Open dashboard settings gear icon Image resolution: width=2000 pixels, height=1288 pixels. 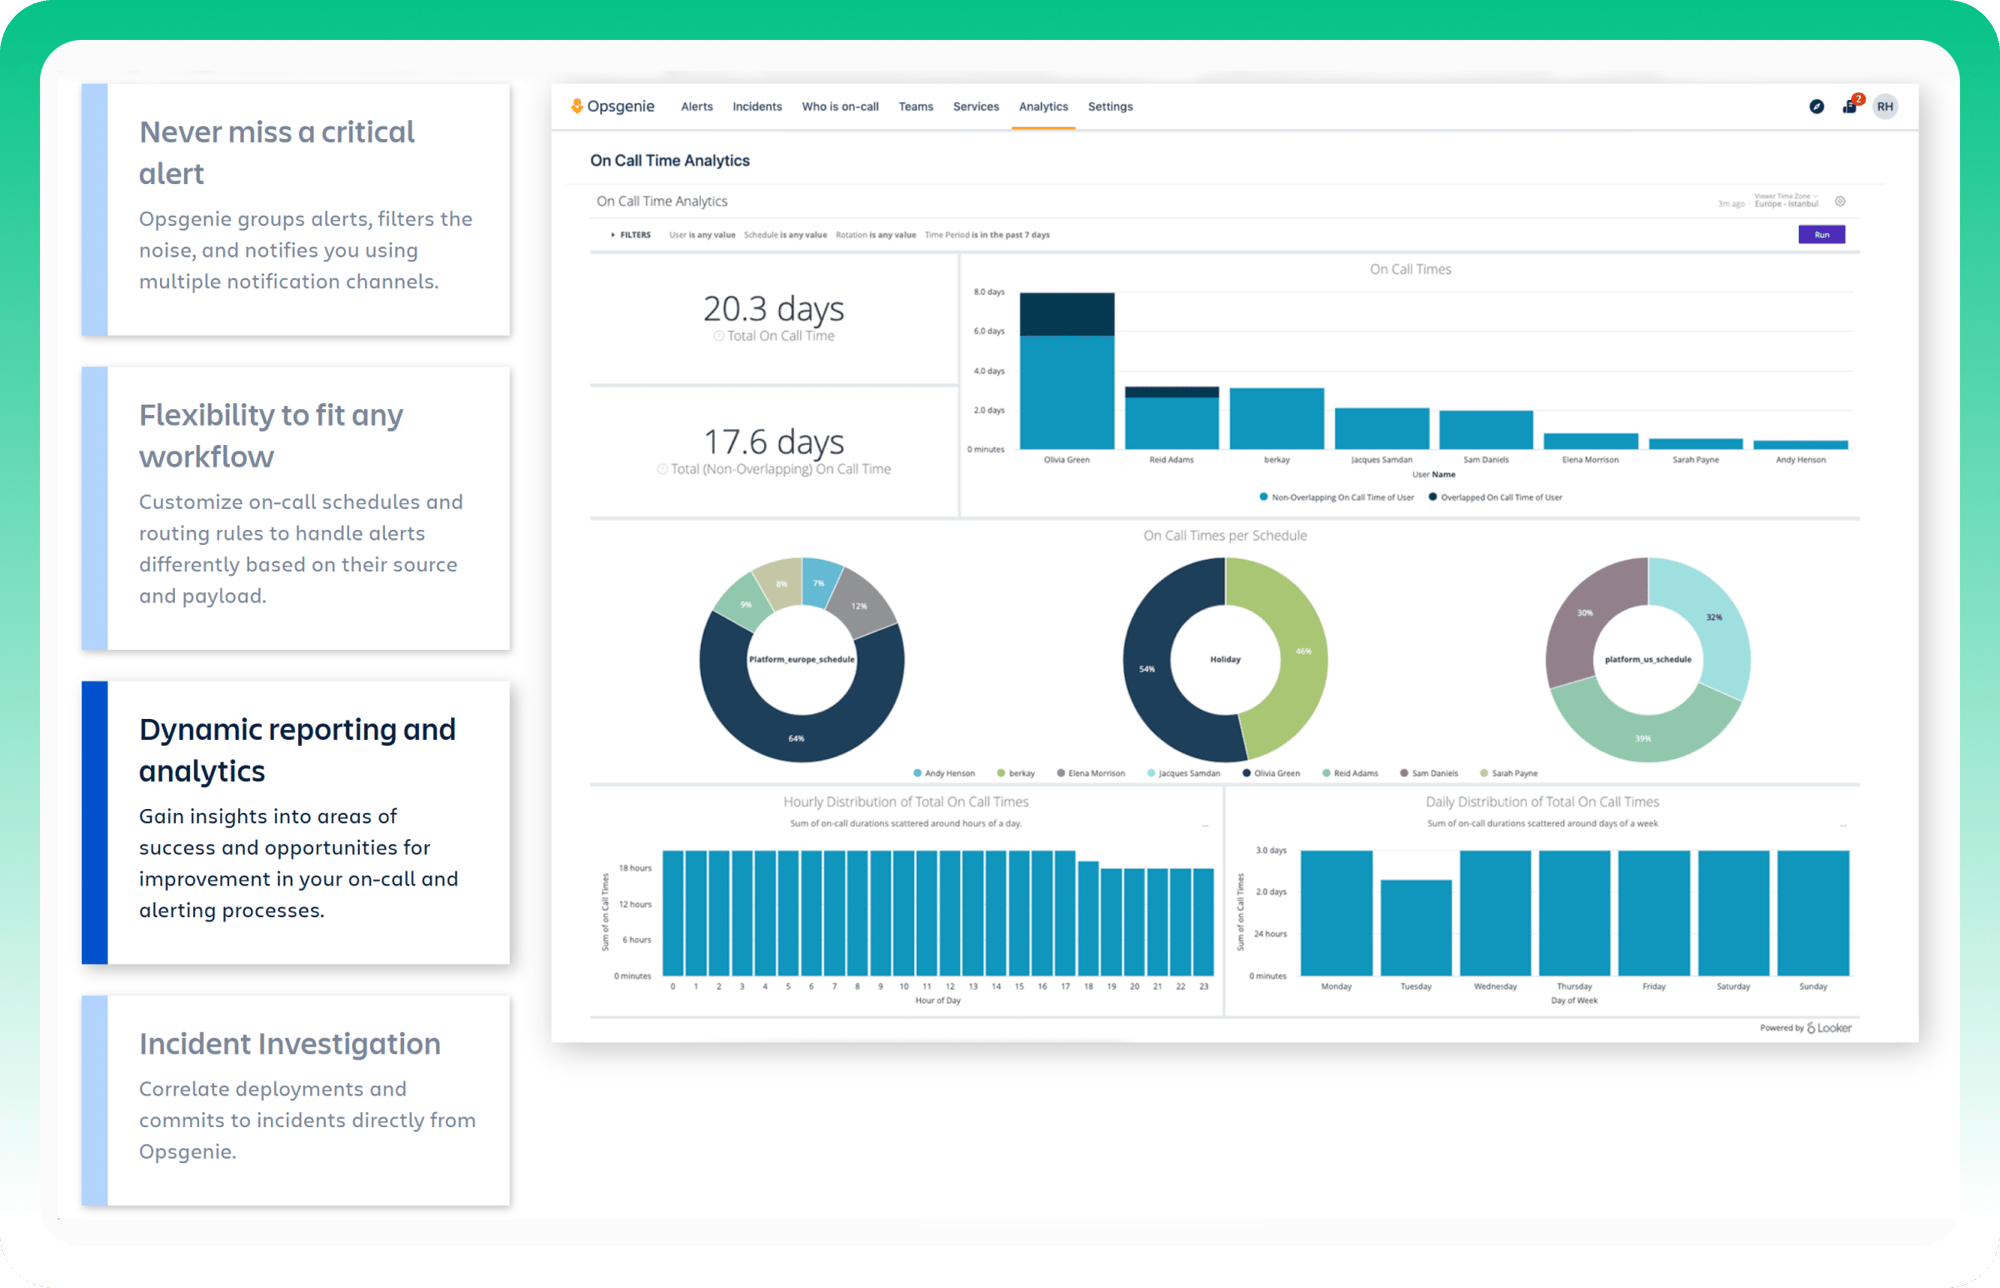1840,201
